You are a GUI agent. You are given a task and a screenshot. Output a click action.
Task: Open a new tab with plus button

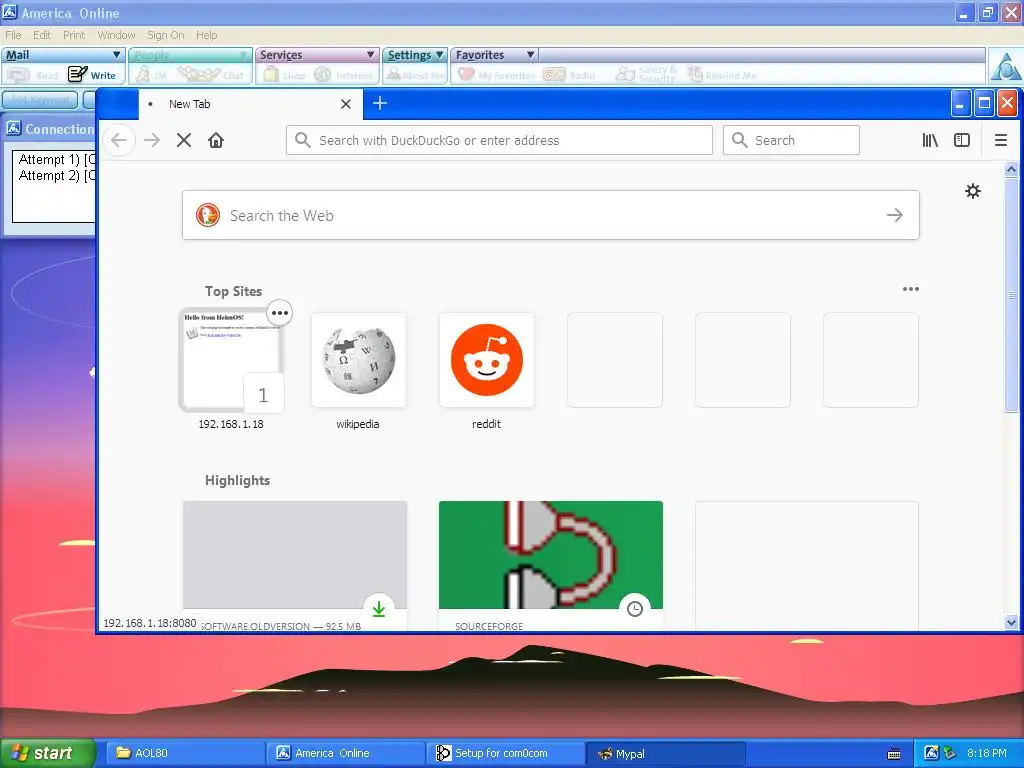(x=380, y=103)
